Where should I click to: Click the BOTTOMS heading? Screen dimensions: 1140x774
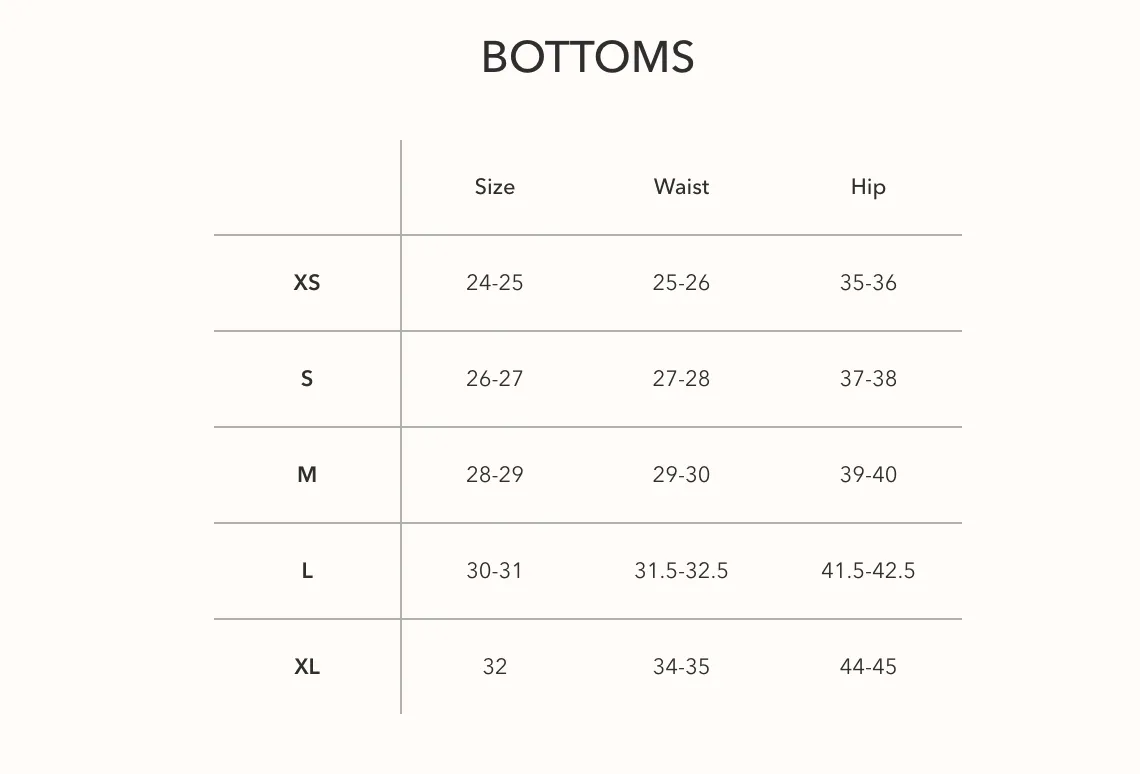[587, 57]
